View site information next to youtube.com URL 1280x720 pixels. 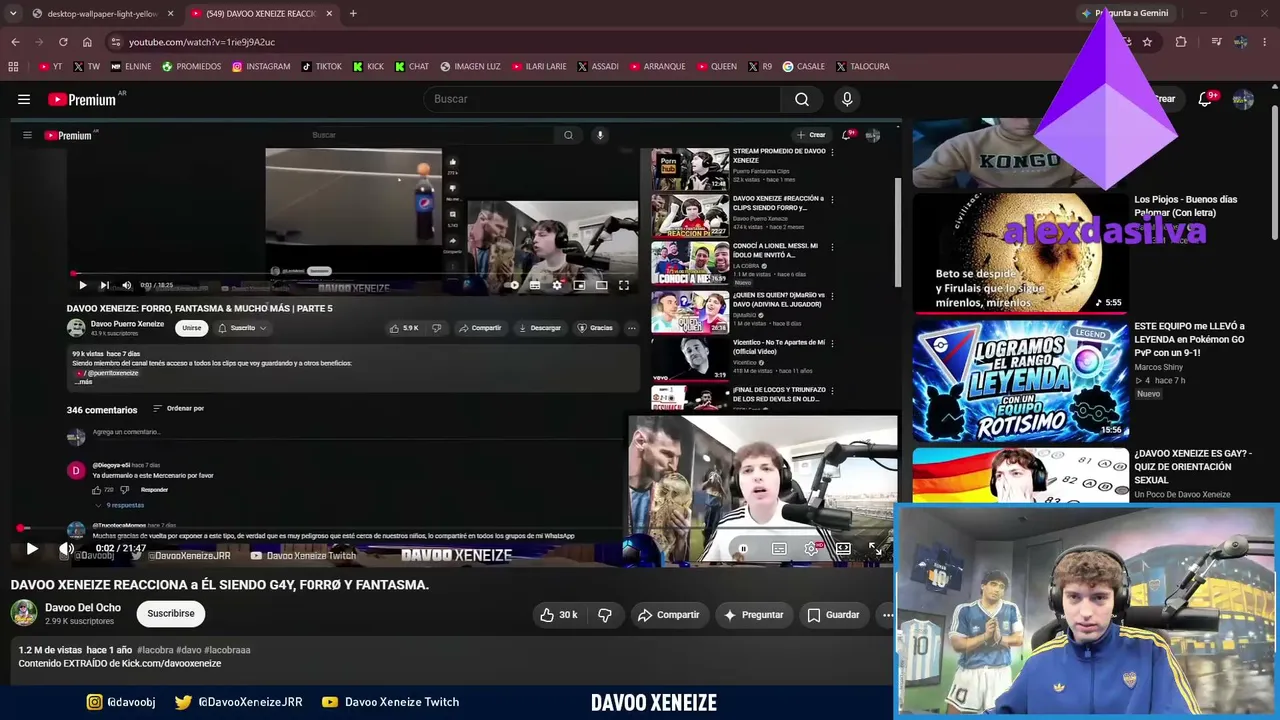pos(116,42)
